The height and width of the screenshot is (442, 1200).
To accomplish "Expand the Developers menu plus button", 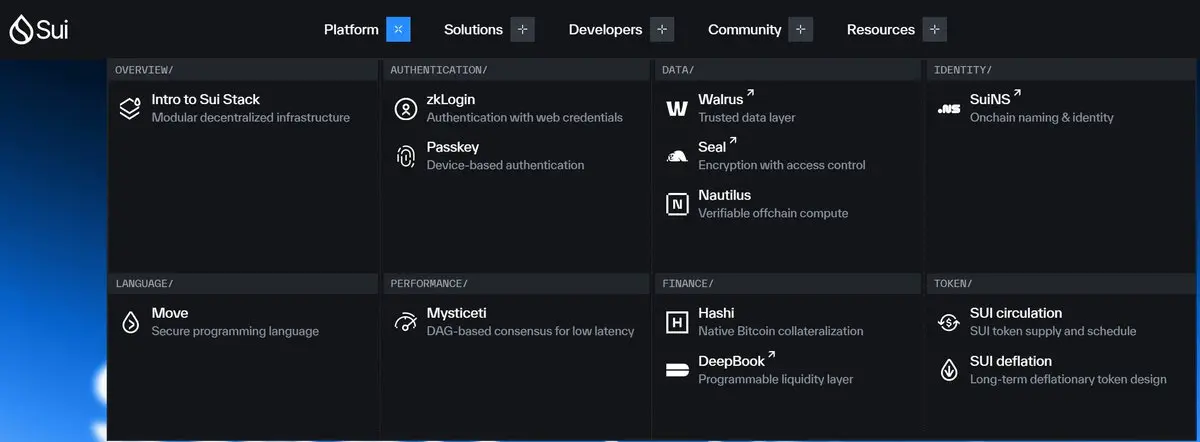I will pos(661,29).
